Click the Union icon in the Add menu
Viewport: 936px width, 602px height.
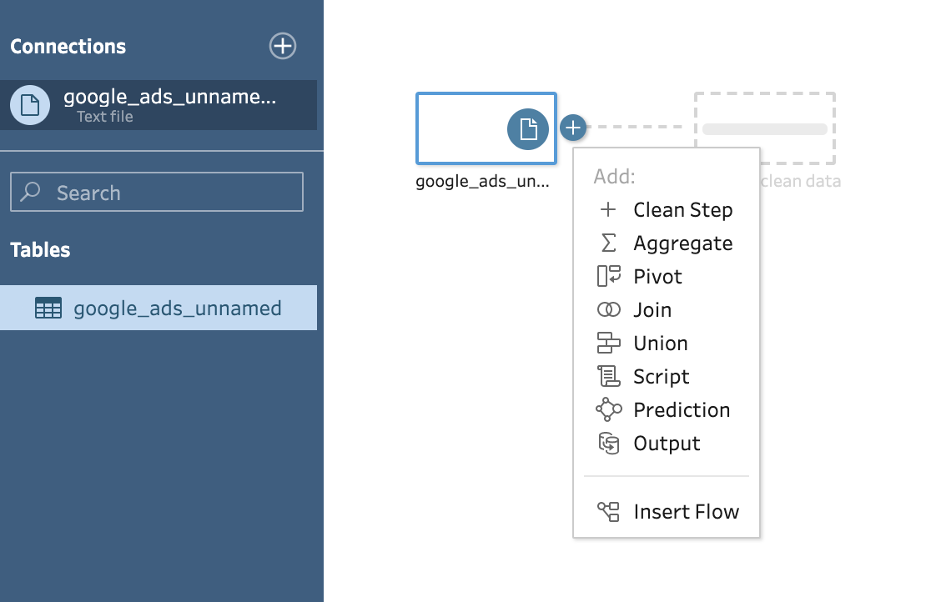tap(608, 343)
